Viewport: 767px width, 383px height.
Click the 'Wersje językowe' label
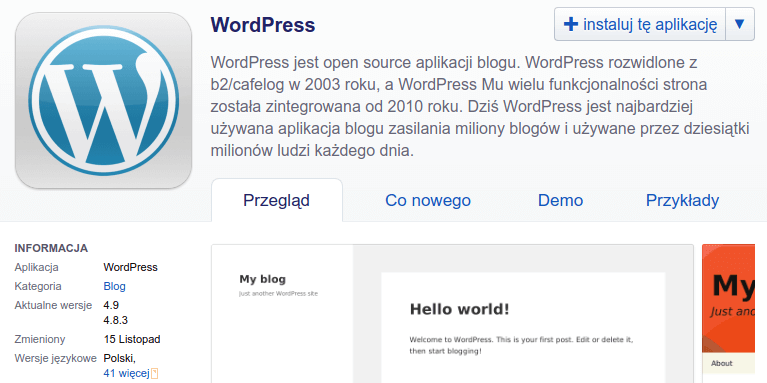pos(56,358)
